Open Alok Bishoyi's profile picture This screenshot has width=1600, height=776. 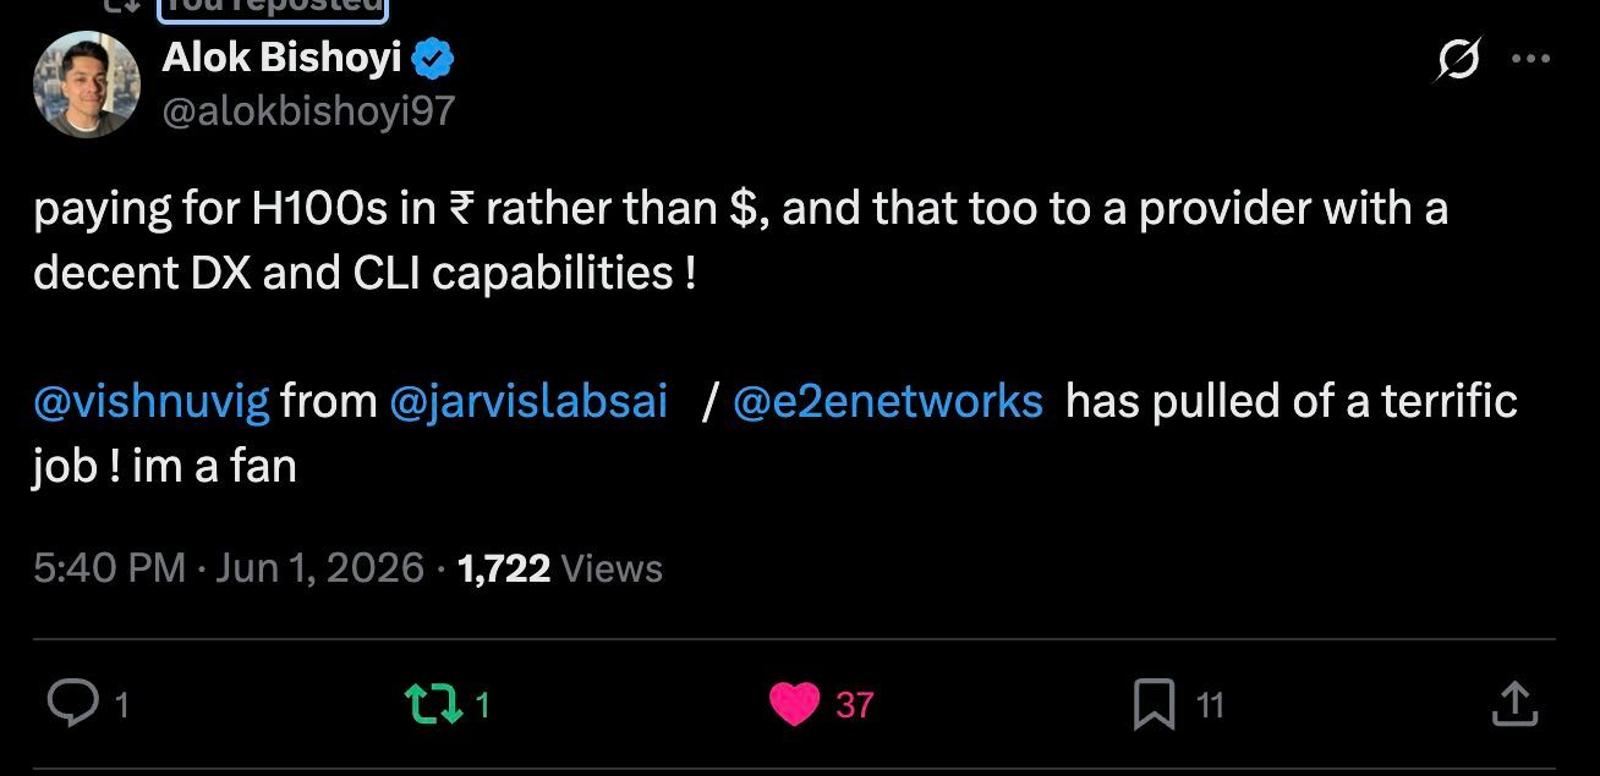pos(87,84)
